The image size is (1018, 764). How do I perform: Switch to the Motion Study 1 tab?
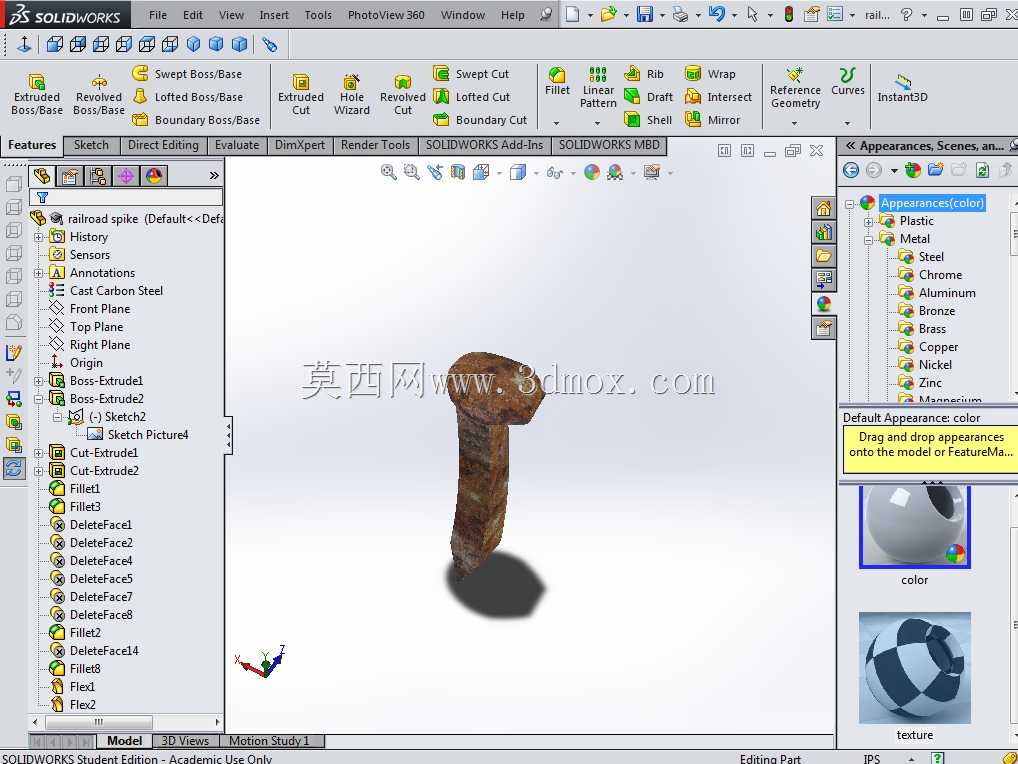point(269,741)
